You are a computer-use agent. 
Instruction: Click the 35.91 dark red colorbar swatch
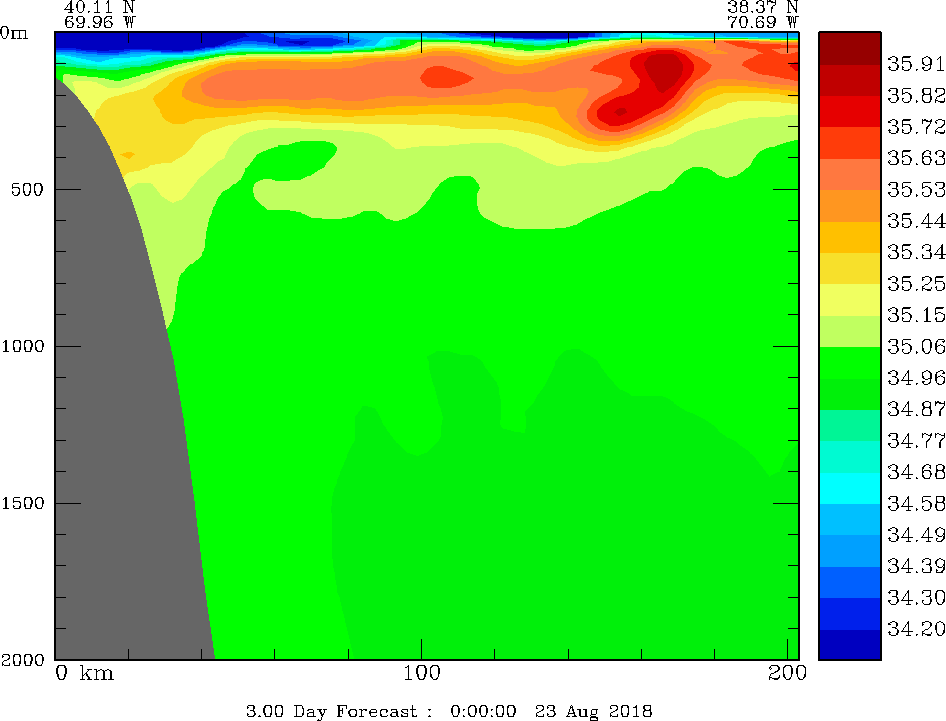[x=849, y=48]
